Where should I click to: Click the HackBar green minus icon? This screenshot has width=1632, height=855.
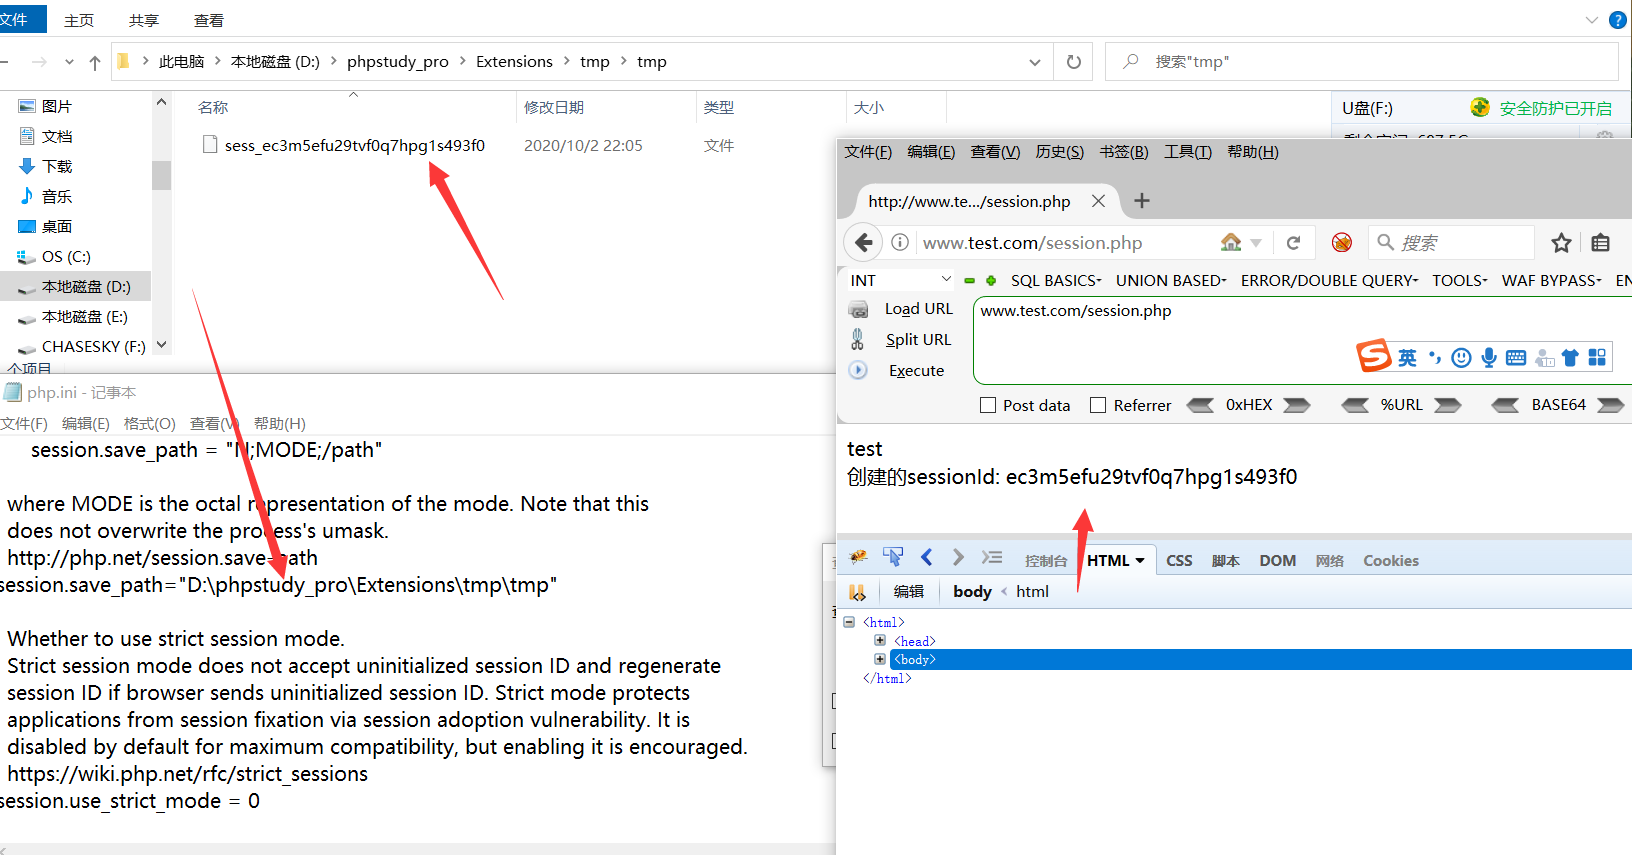point(969,281)
